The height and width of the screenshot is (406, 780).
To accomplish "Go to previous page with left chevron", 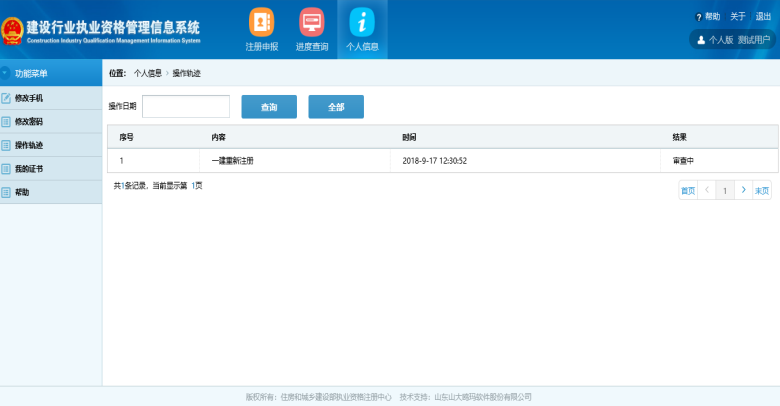I will point(707,190).
